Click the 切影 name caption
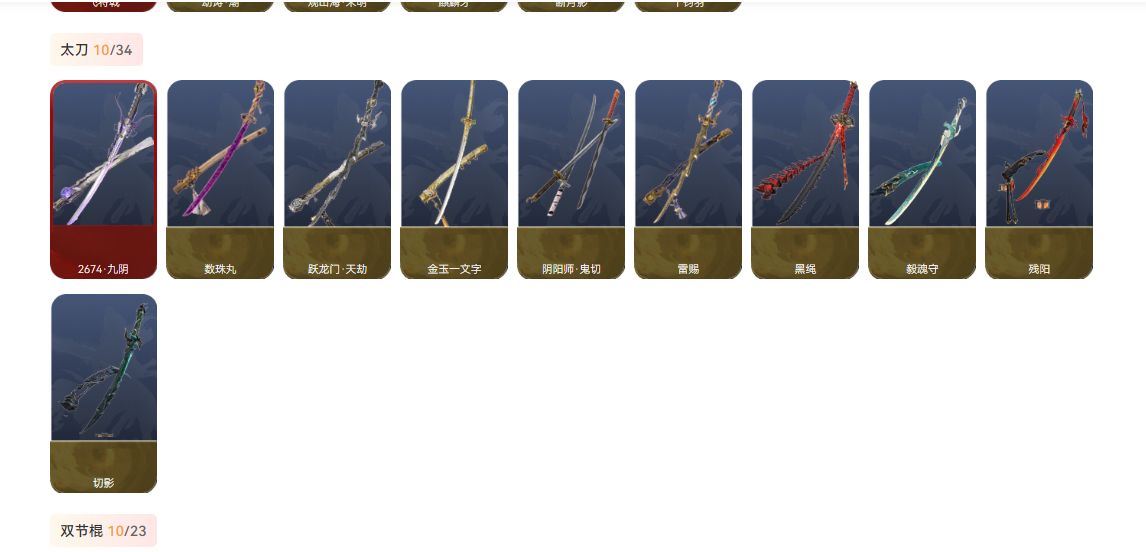This screenshot has width=1146, height=552. (x=104, y=483)
